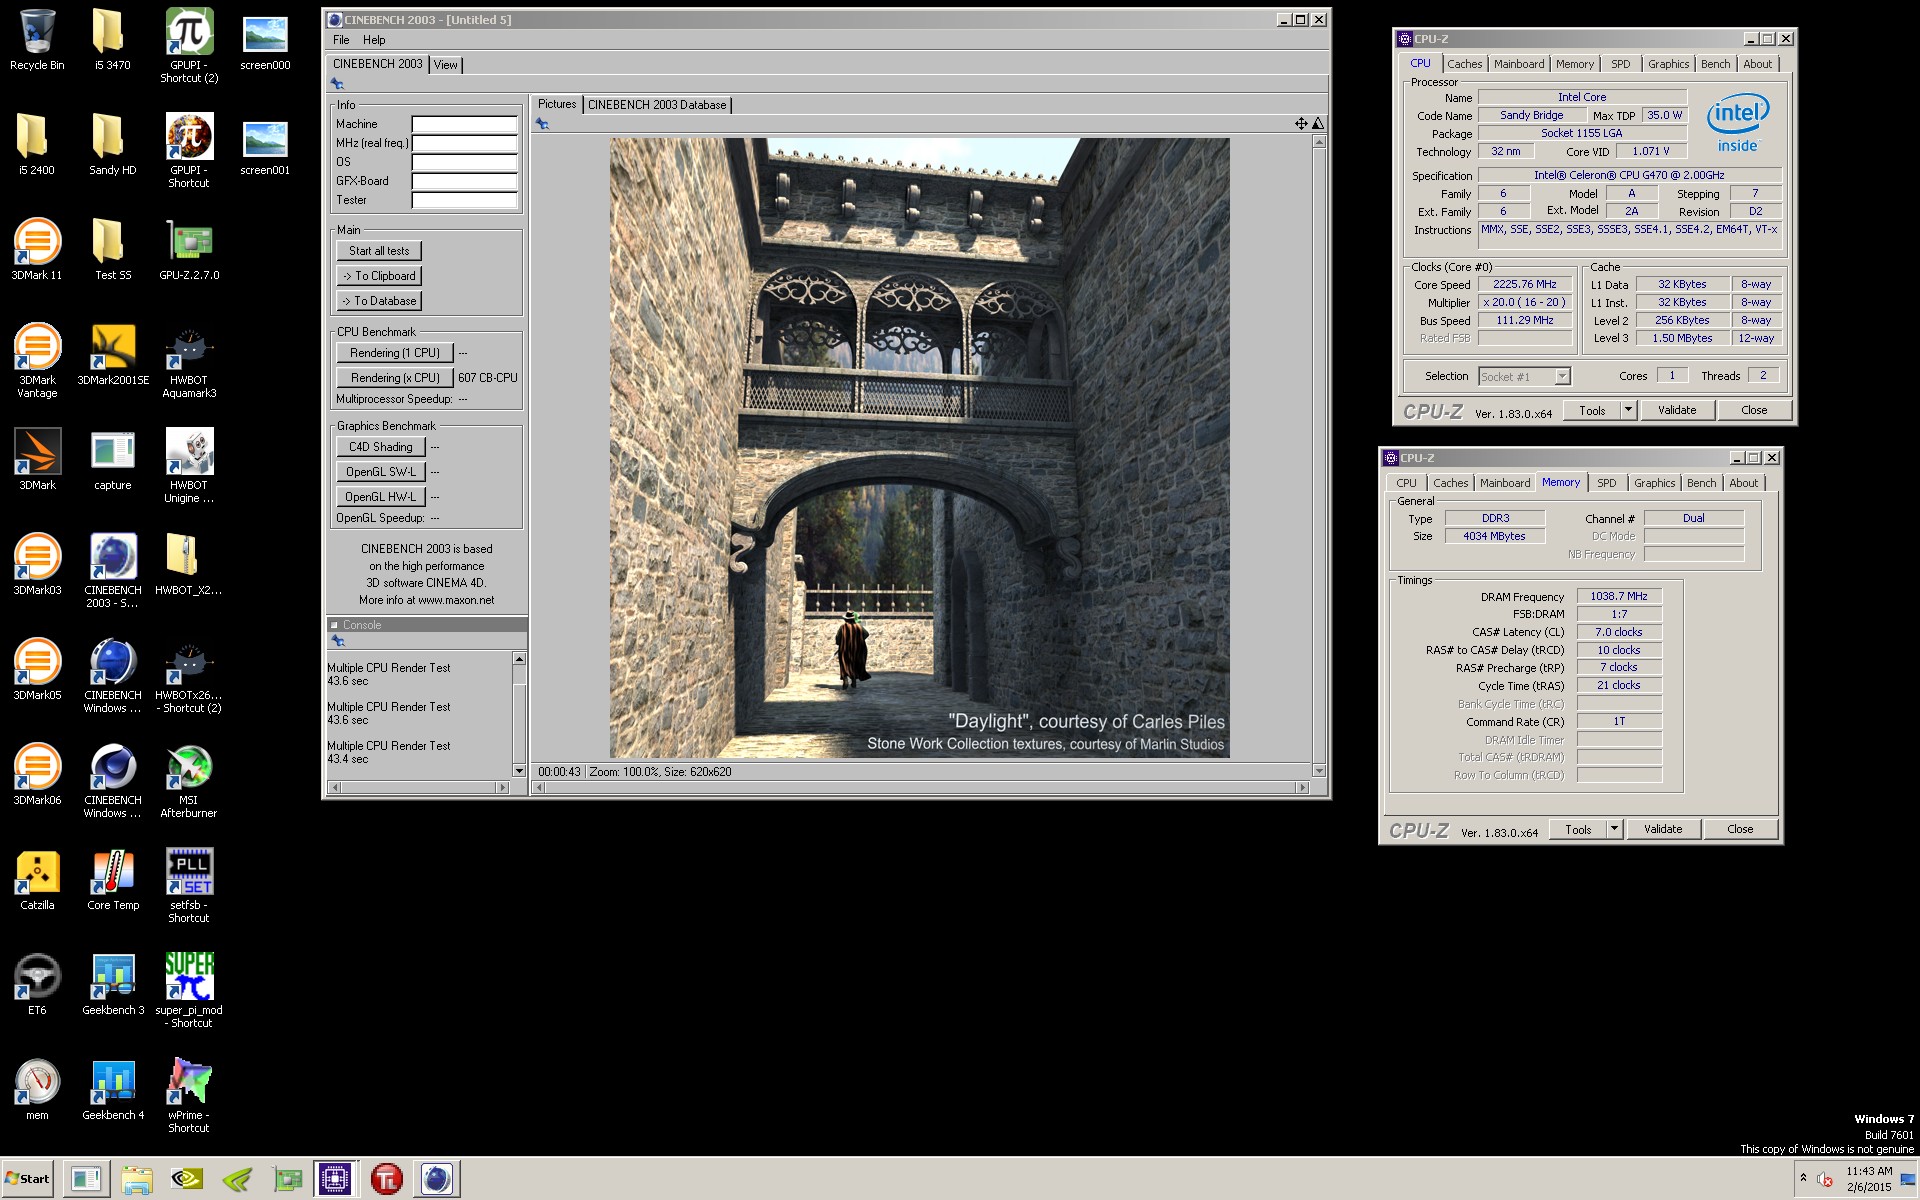1920x1200 pixels.
Task: Open the Sandy HD folder
Action: point(112,145)
